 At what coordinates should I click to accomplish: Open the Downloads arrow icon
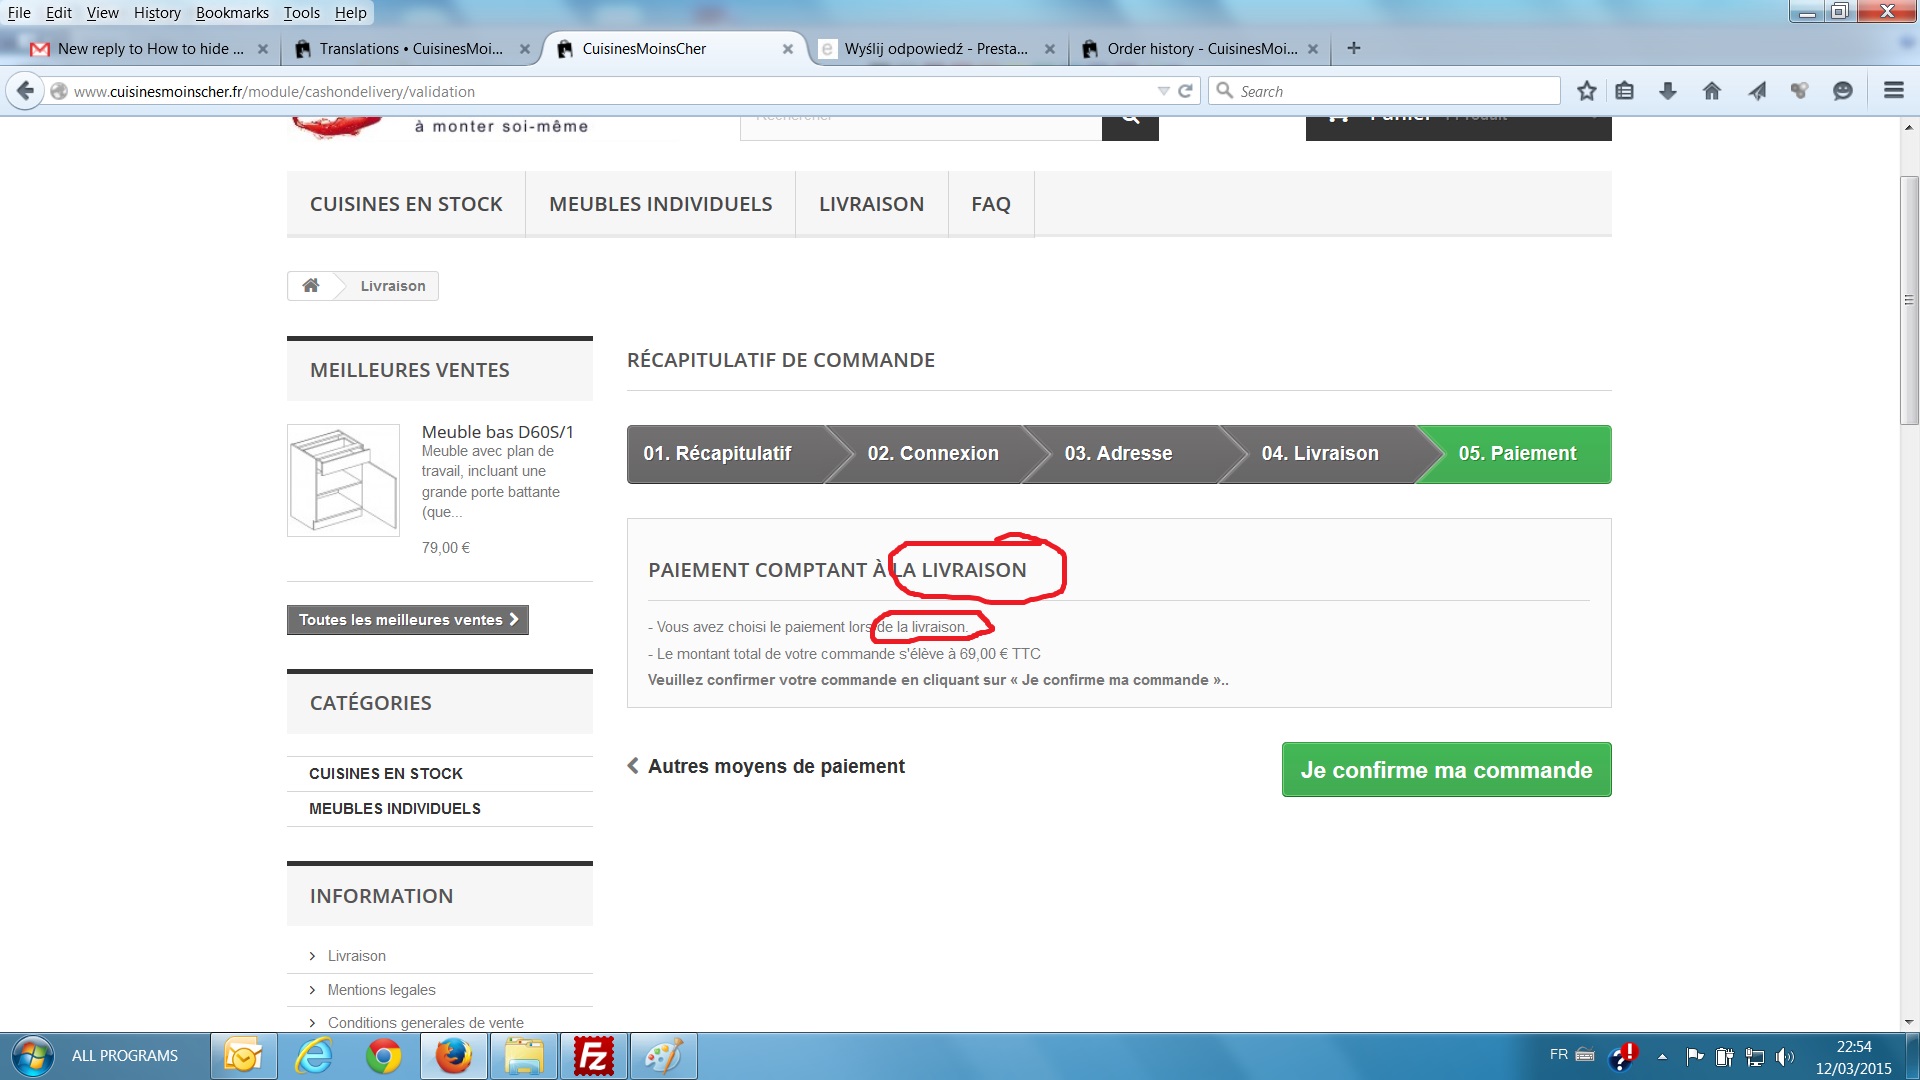pos(1667,91)
